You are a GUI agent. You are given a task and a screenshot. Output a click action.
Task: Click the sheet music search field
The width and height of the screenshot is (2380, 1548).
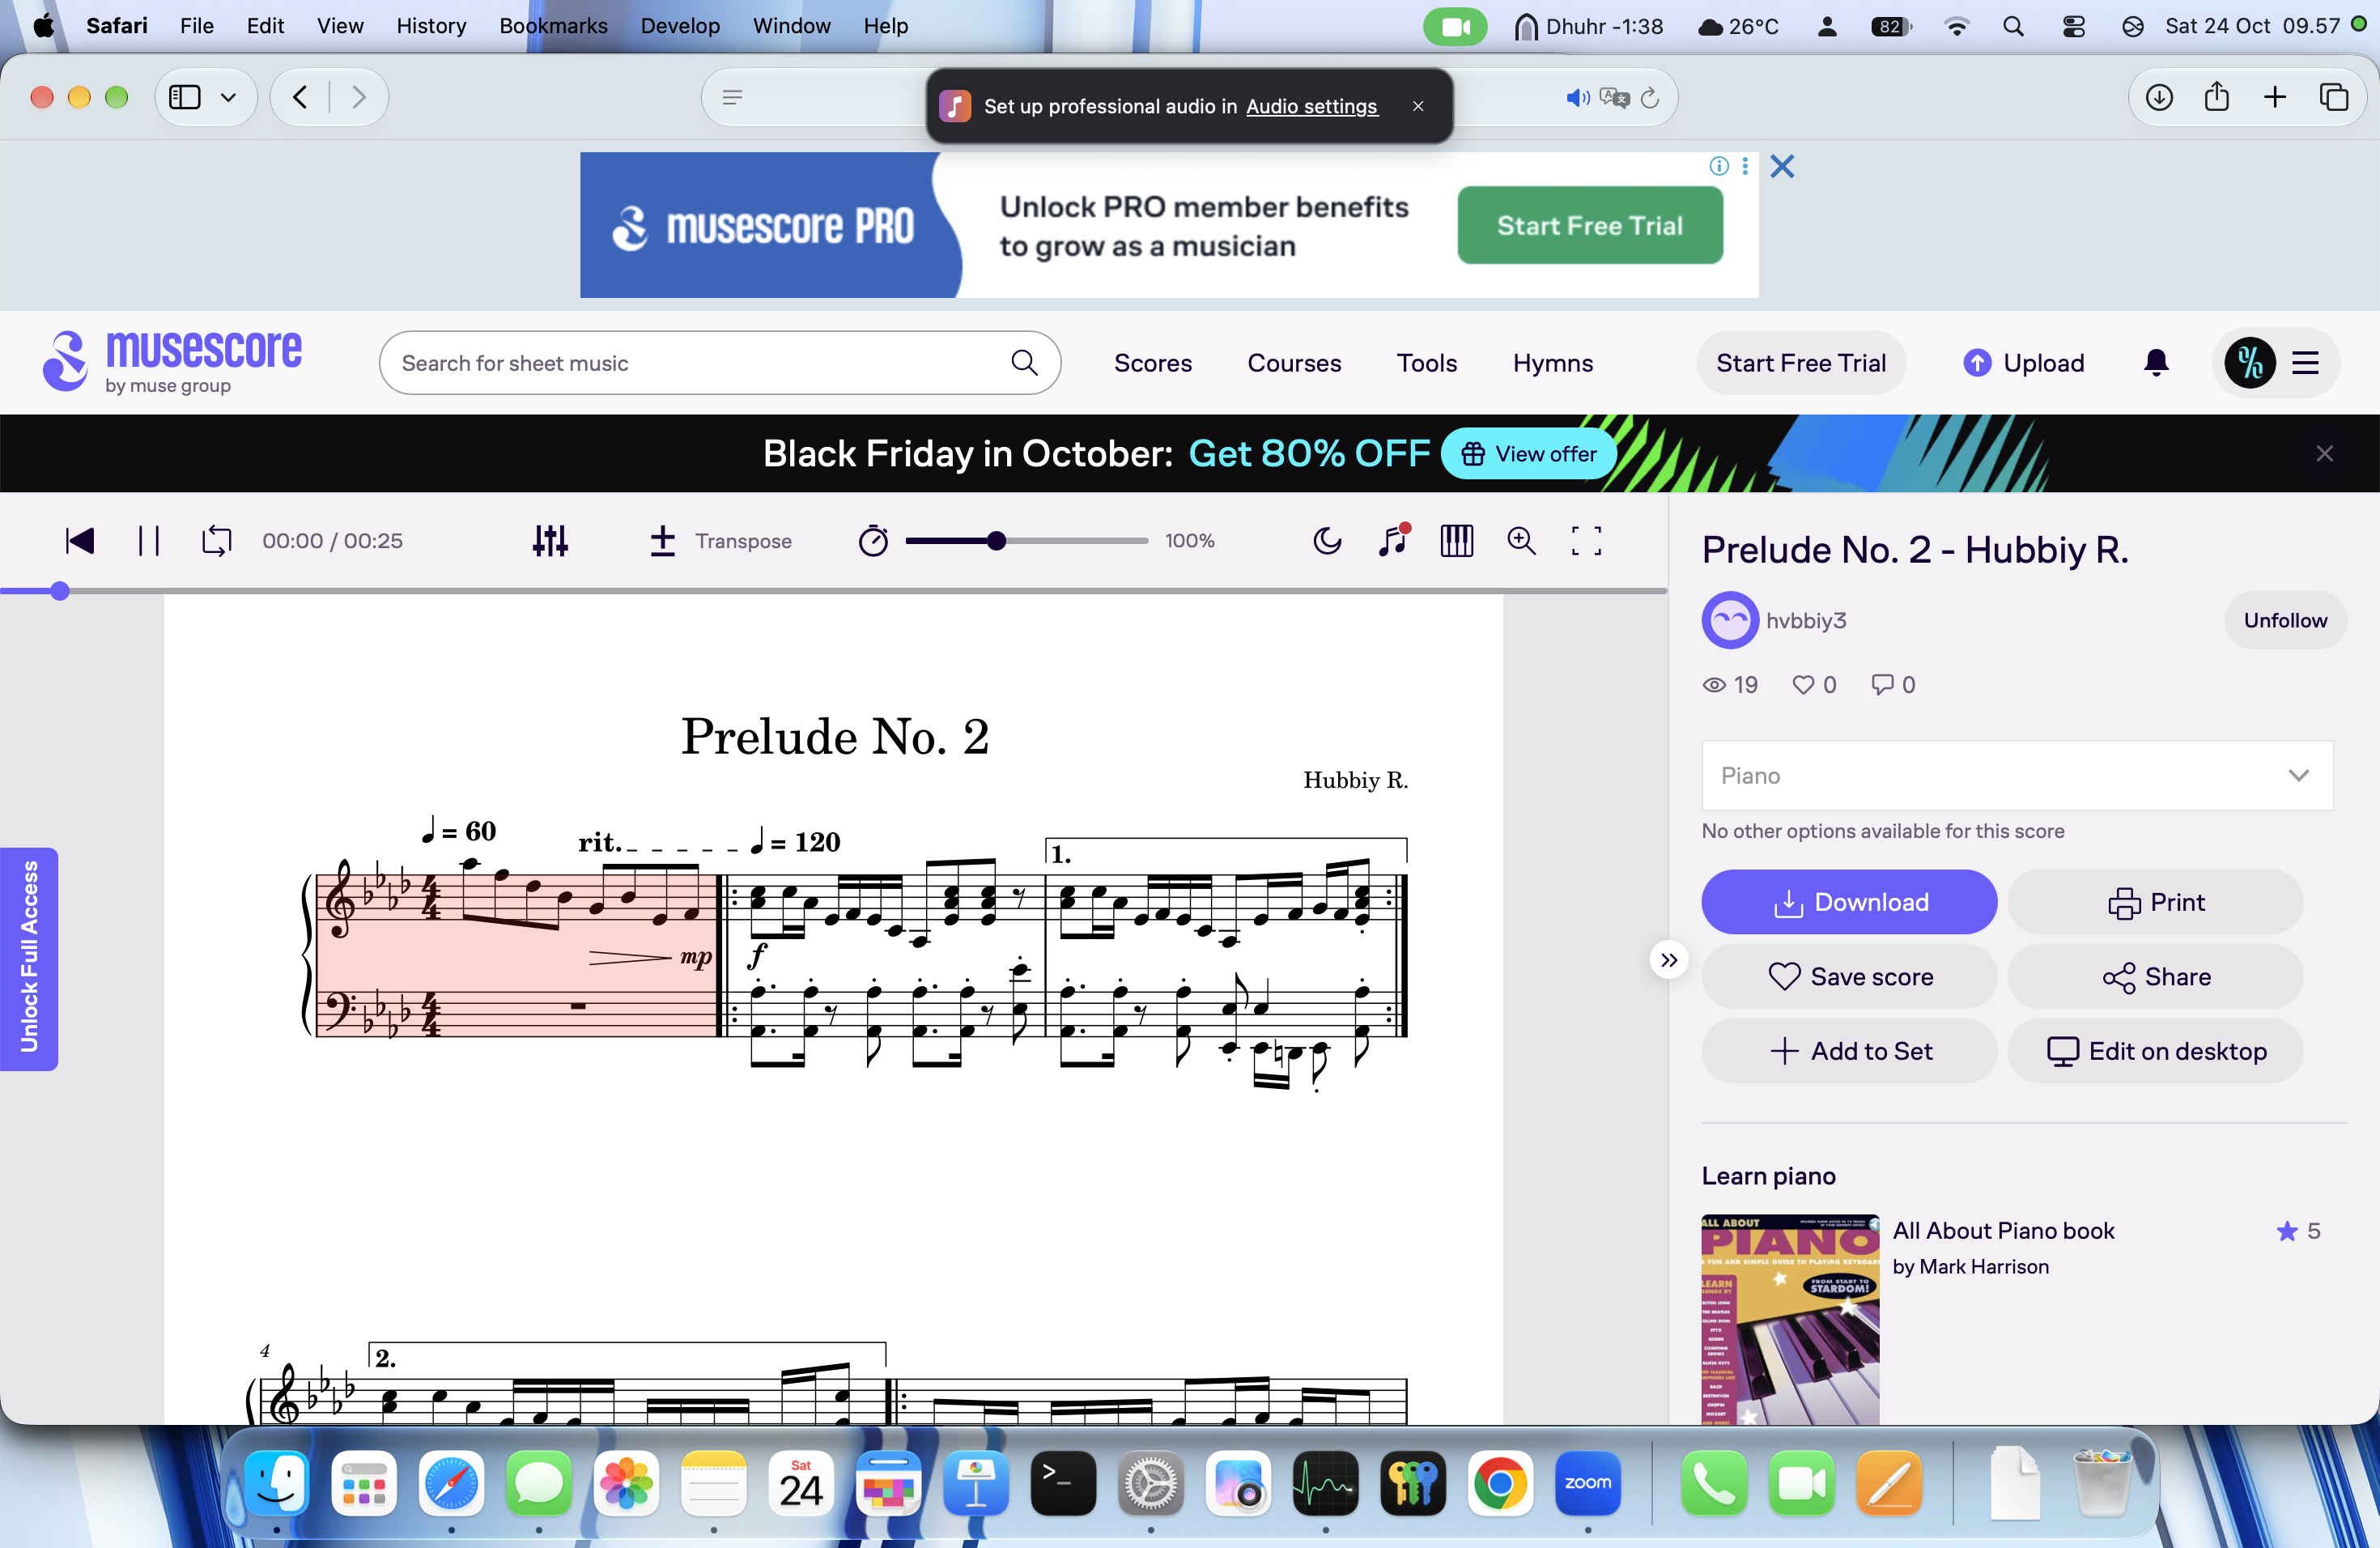(x=719, y=363)
